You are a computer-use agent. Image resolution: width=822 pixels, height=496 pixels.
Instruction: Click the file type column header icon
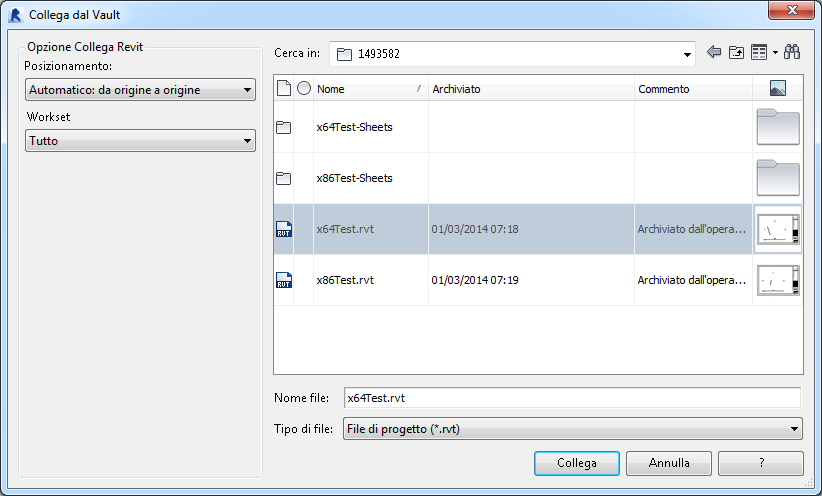coord(284,89)
